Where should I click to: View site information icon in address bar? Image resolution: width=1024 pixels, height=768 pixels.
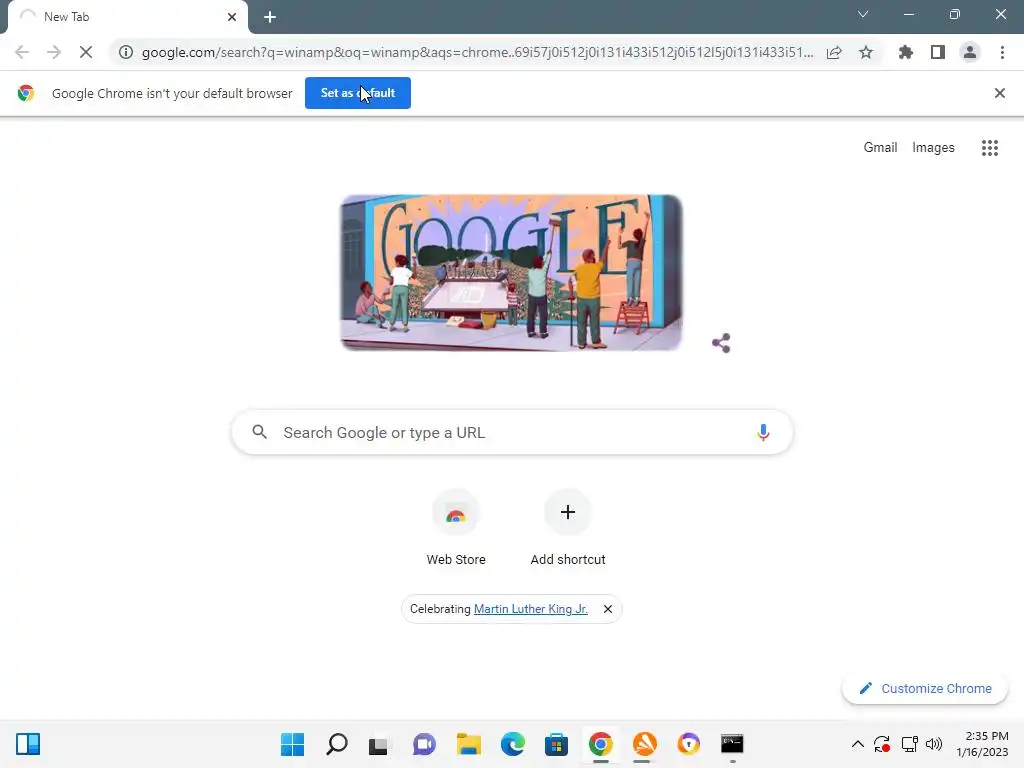(126, 52)
